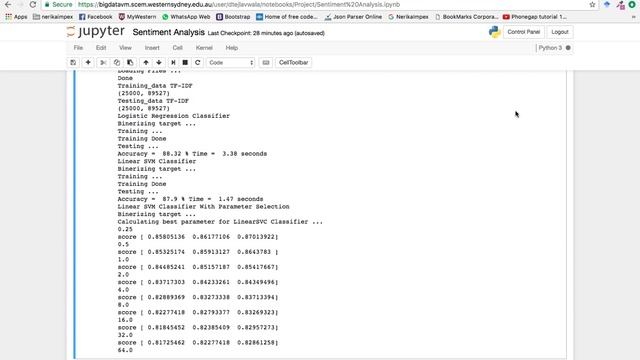This screenshot has height=360, width=640.
Task: Open the Json Parser Online bookmark
Action: tap(353, 17)
